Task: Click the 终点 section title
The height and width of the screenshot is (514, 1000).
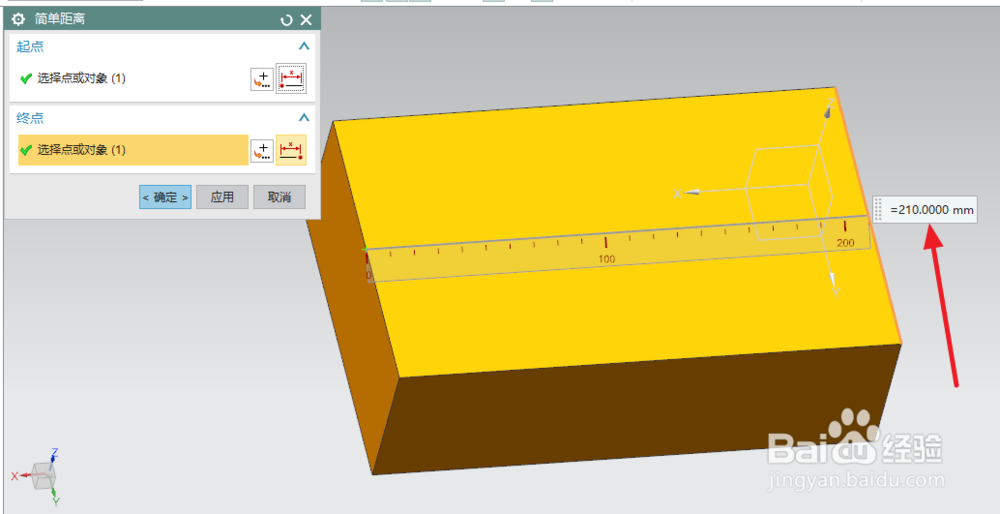Action: 30,117
